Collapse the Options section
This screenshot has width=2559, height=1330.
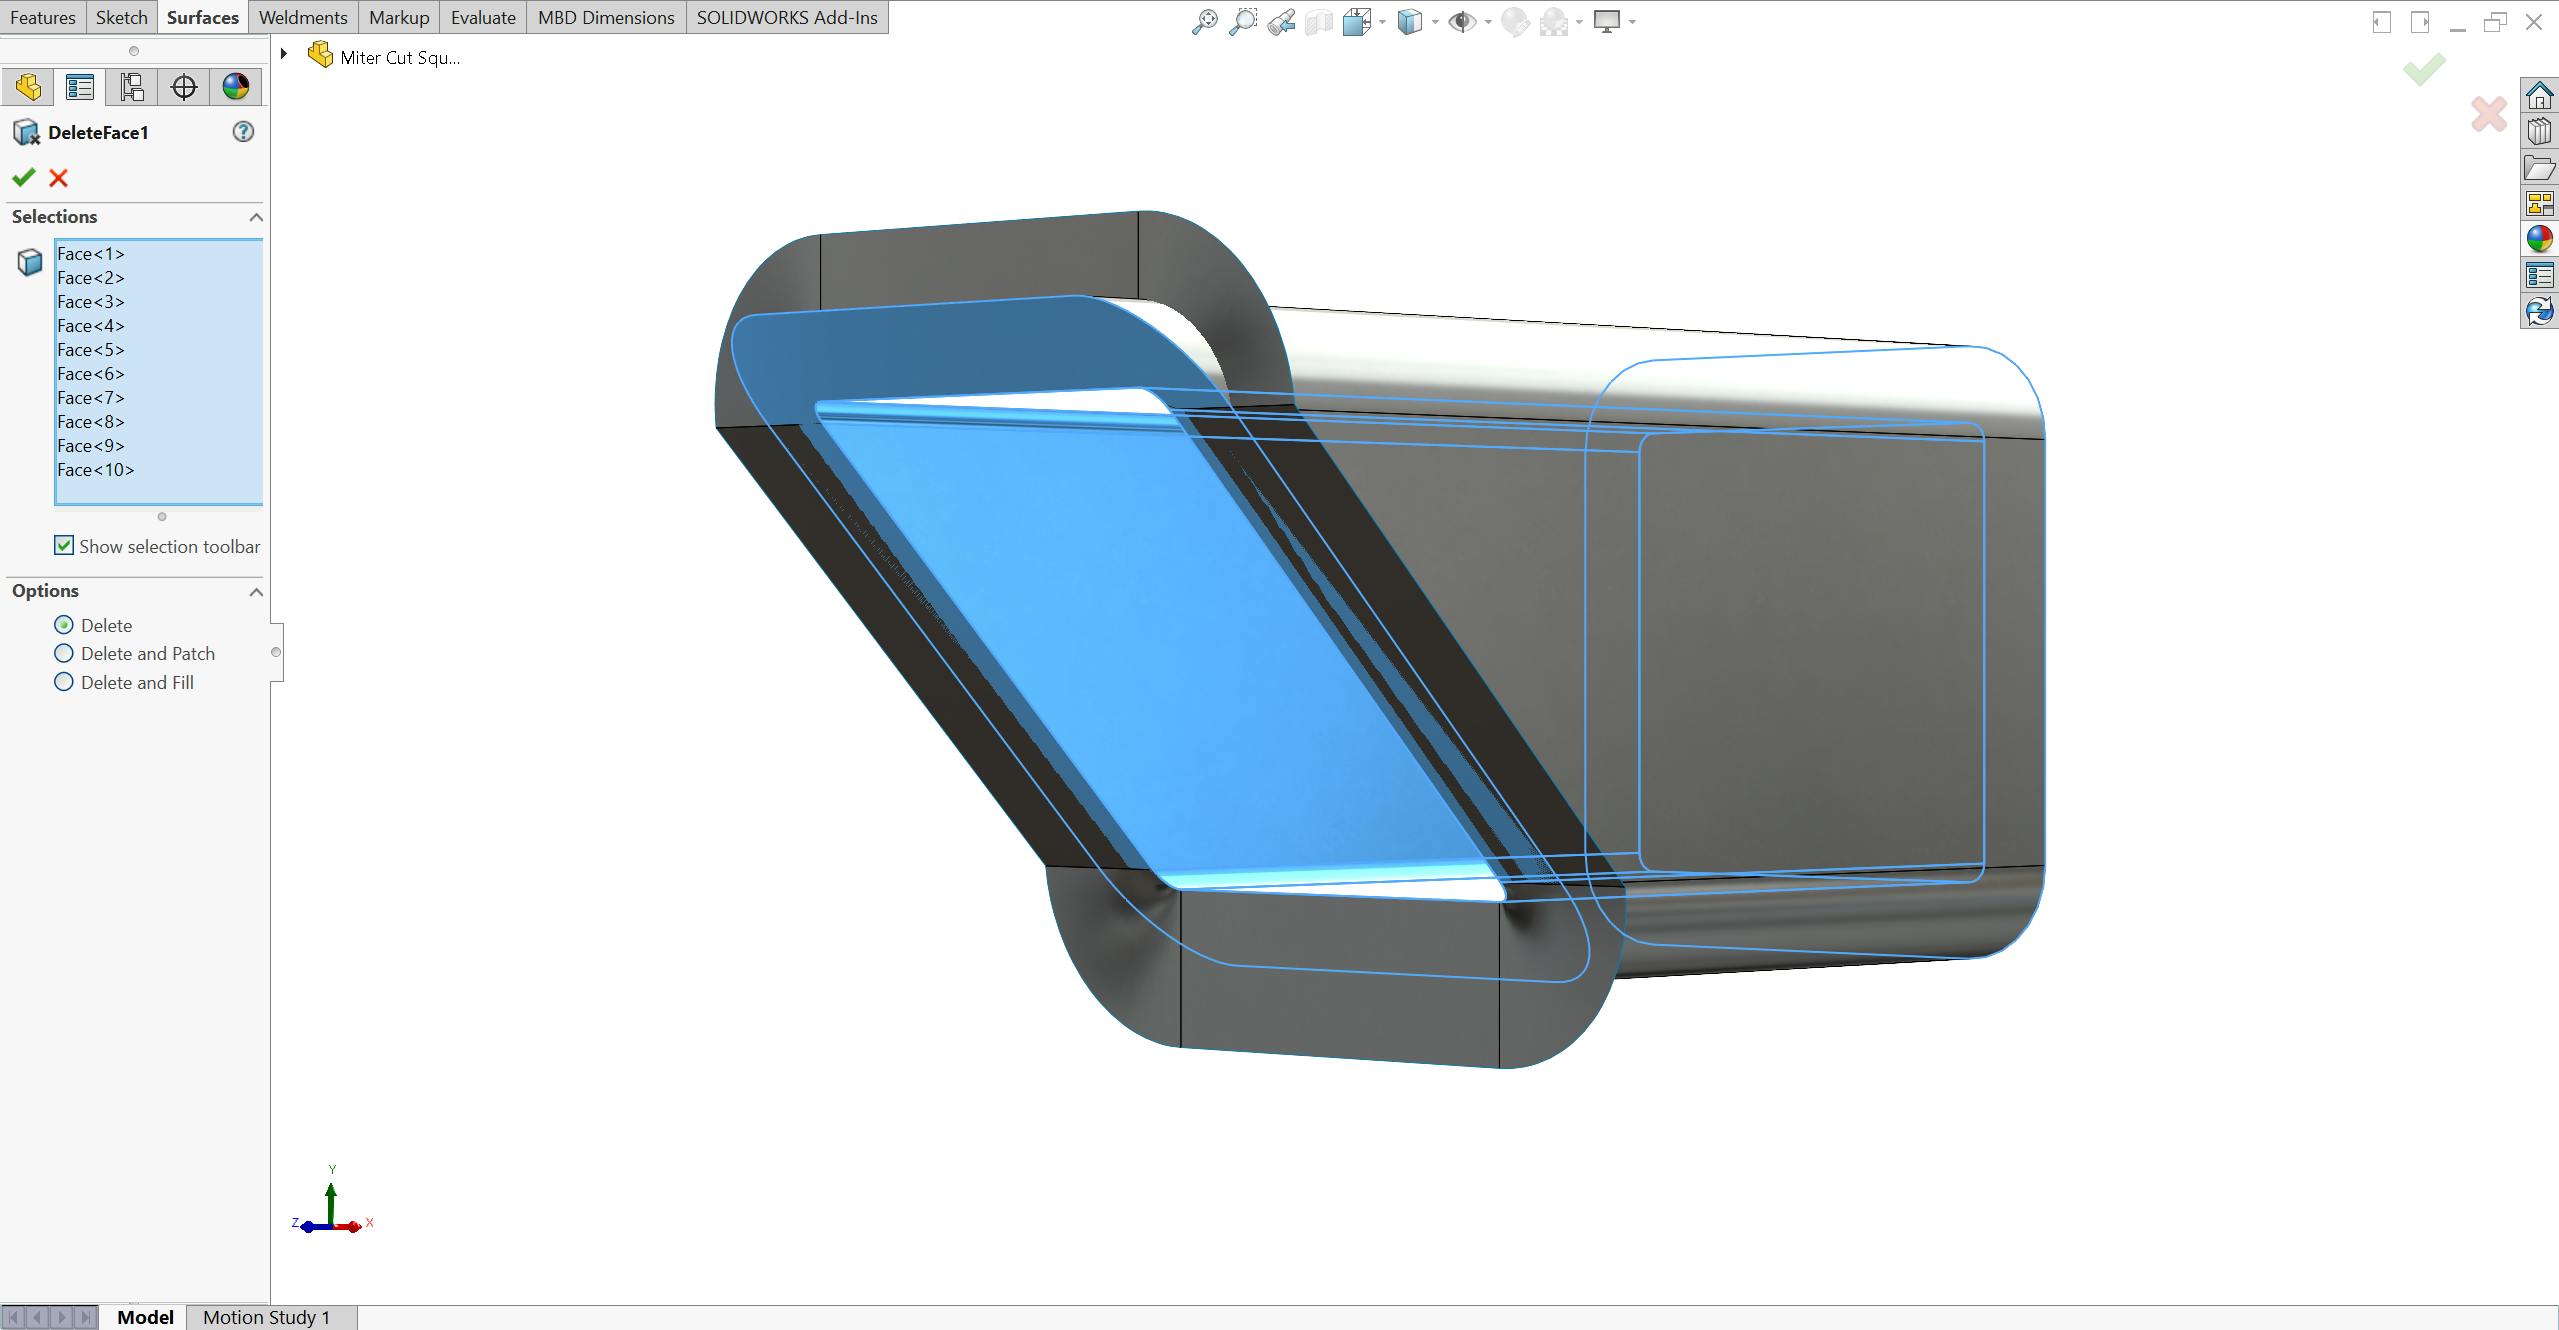(x=256, y=591)
